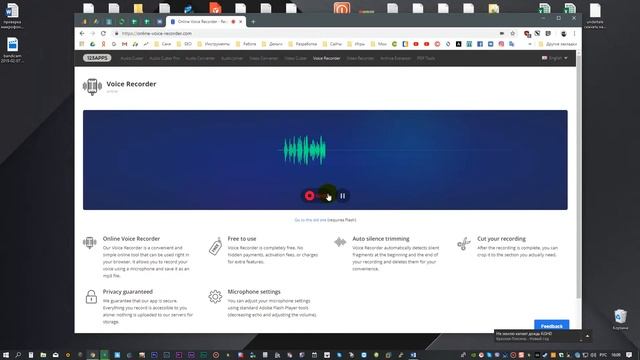This screenshot has width=640, height=360.
Task: Open a new browser tab
Action: [x=253, y=22]
